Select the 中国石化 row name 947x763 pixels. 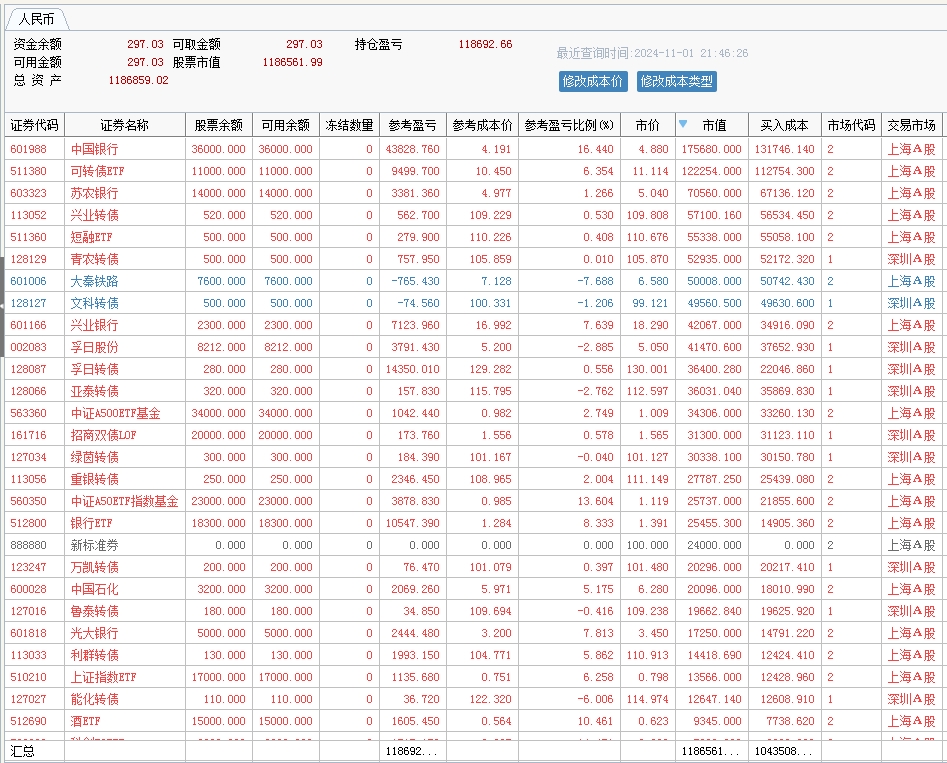coord(94,589)
